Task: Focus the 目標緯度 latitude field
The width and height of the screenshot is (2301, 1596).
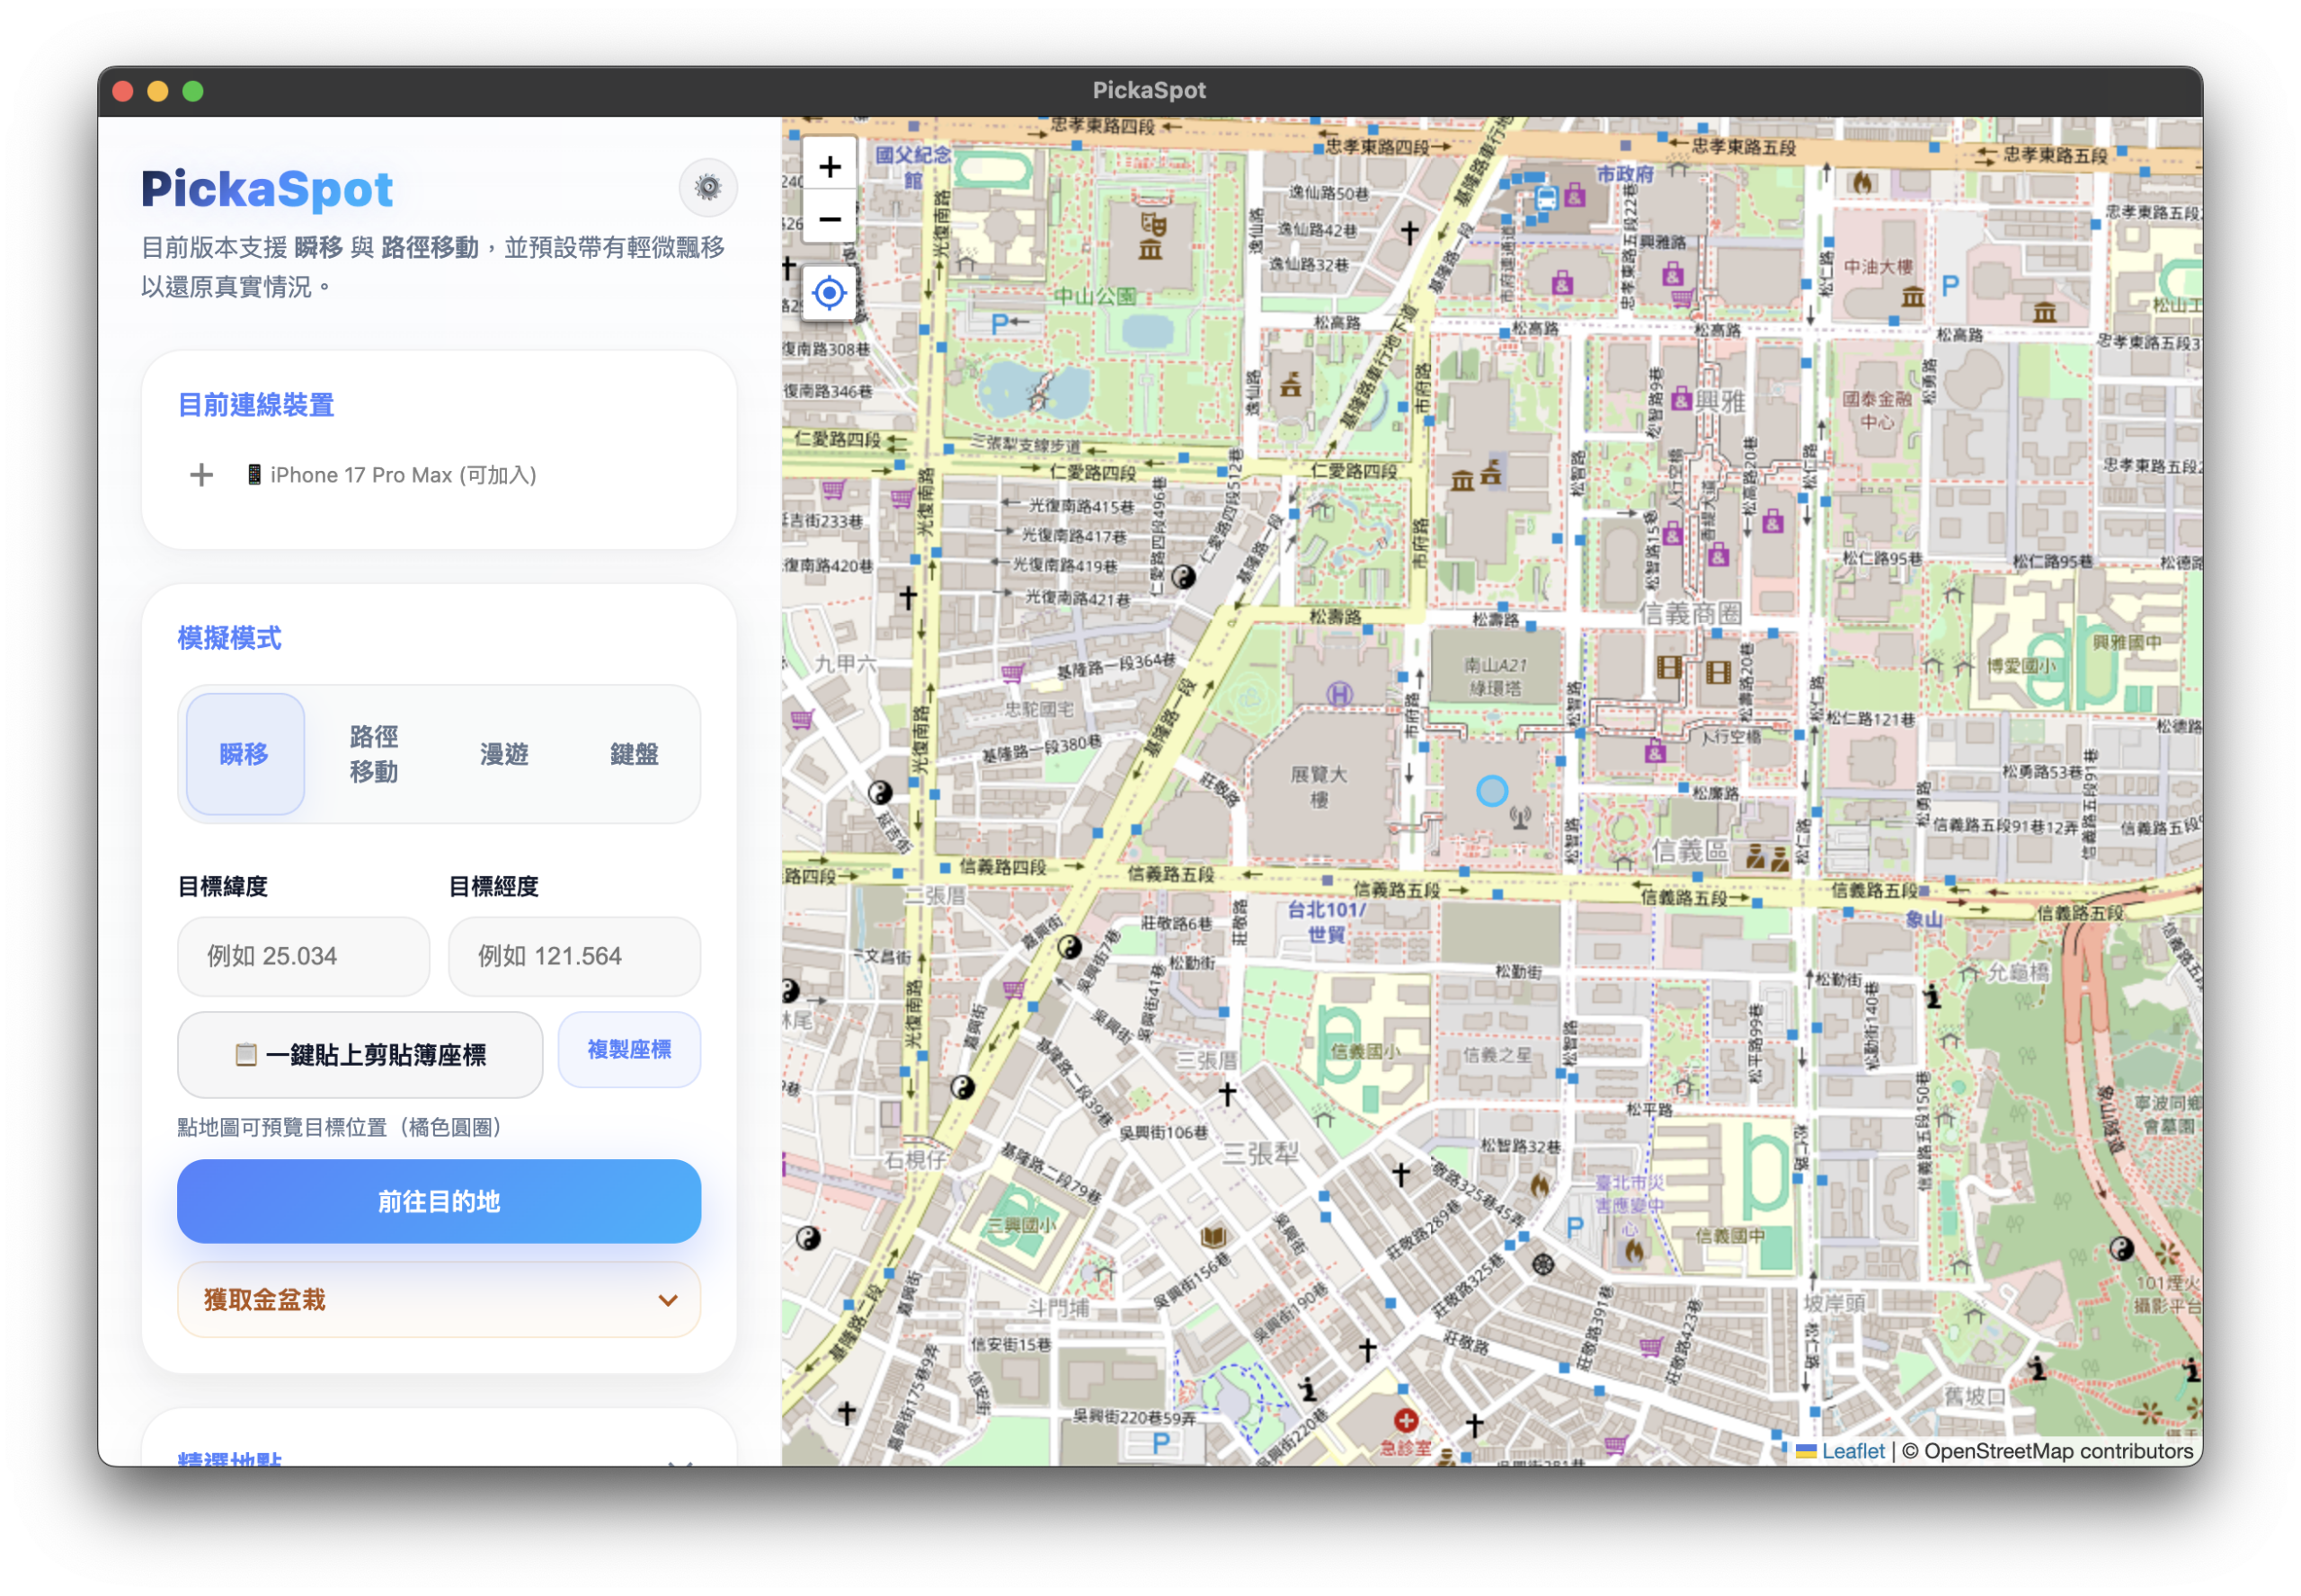Action: pos(303,956)
